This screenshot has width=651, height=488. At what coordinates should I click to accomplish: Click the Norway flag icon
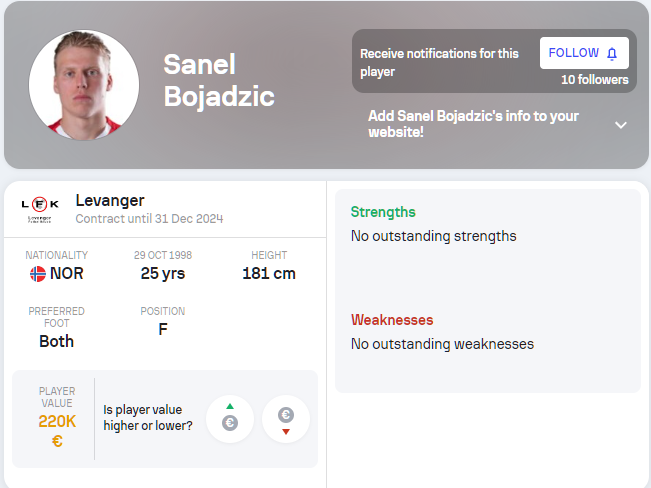click(x=38, y=274)
